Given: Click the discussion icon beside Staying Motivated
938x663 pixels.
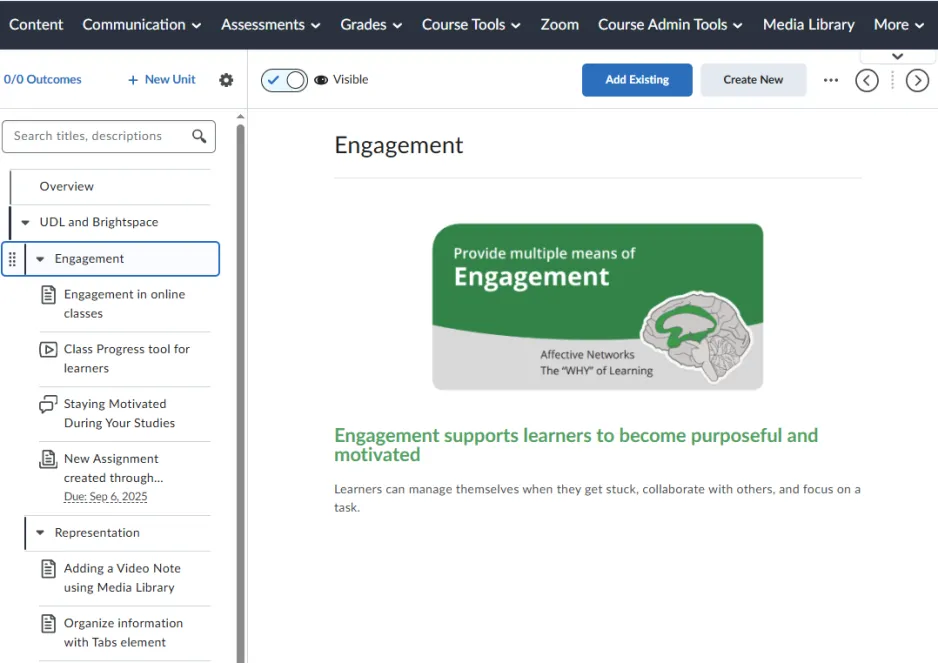Looking at the screenshot, I should (x=49, y=403).
